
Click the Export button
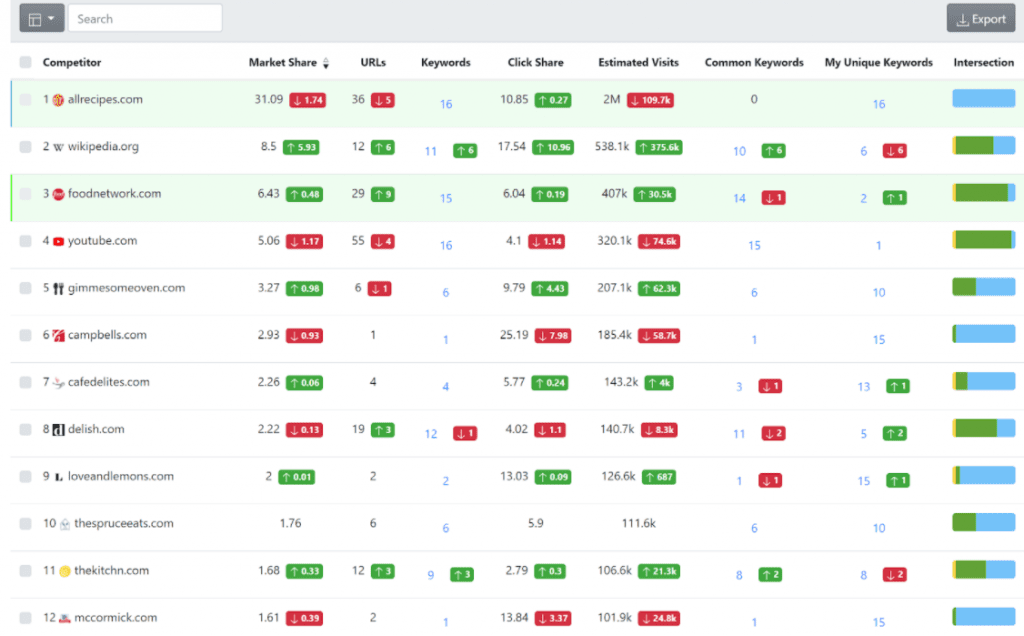[981, 19]
